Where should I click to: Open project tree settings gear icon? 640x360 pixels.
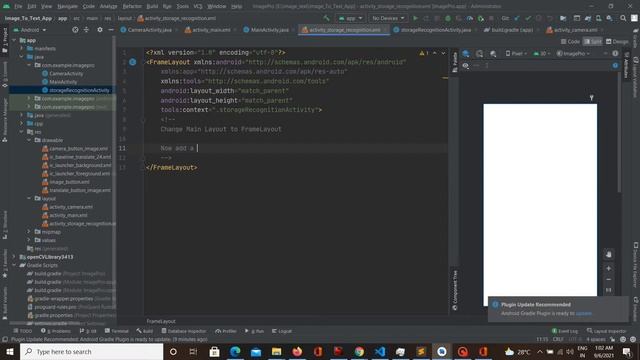(100, 30)
